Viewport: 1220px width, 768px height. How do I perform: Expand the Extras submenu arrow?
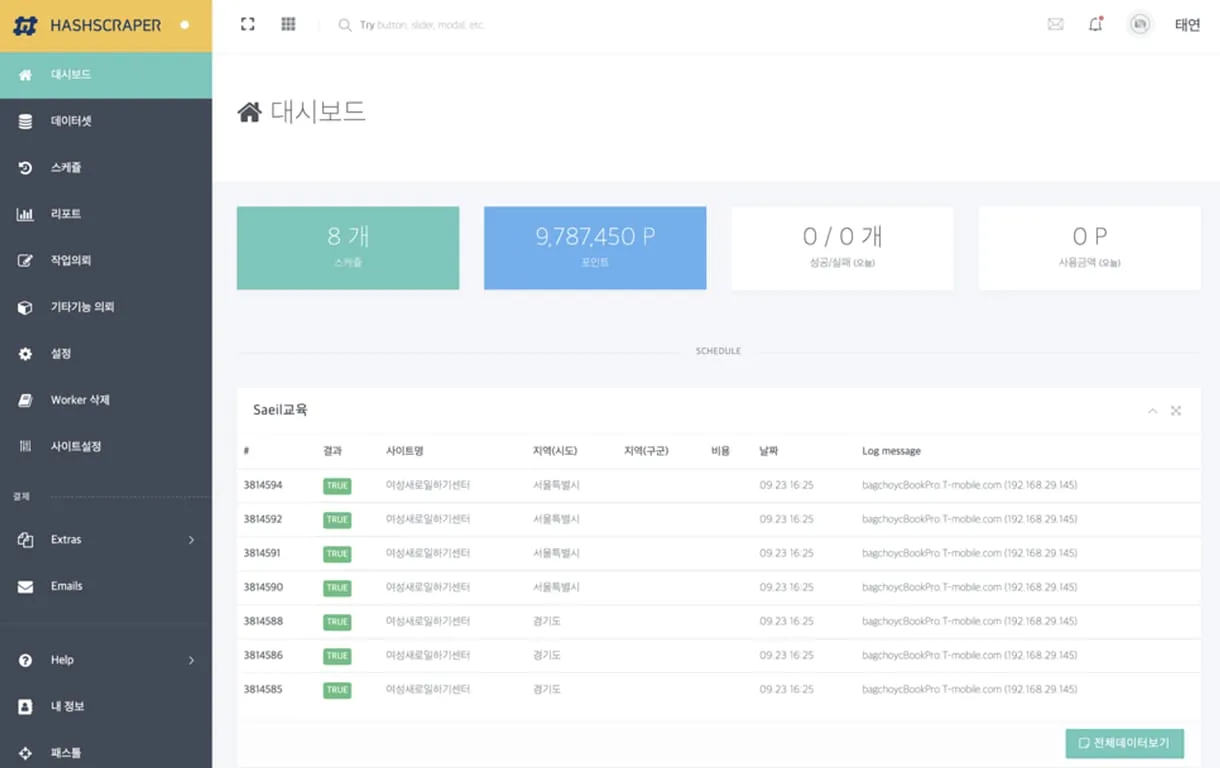pos(191,540)
